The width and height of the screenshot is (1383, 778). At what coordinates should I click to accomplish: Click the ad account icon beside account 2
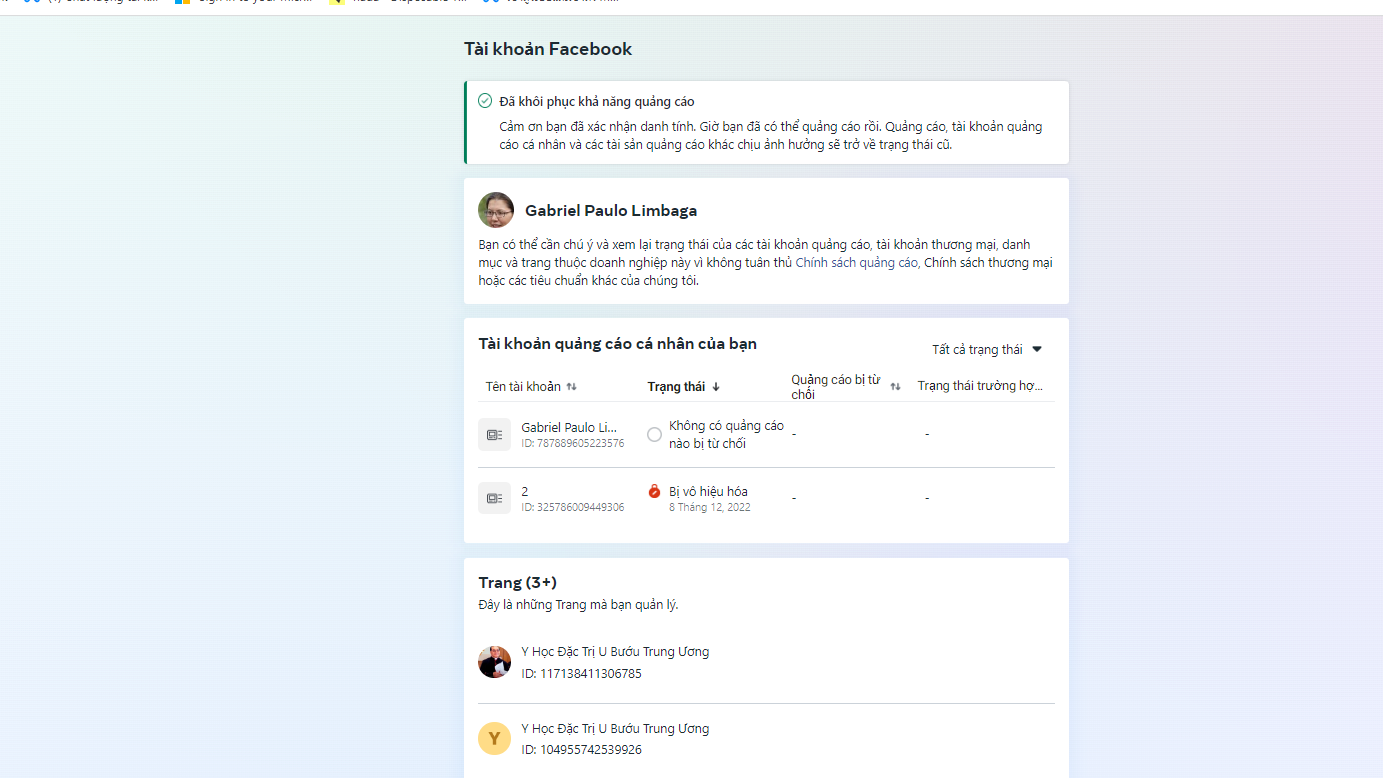click(494, 498)
